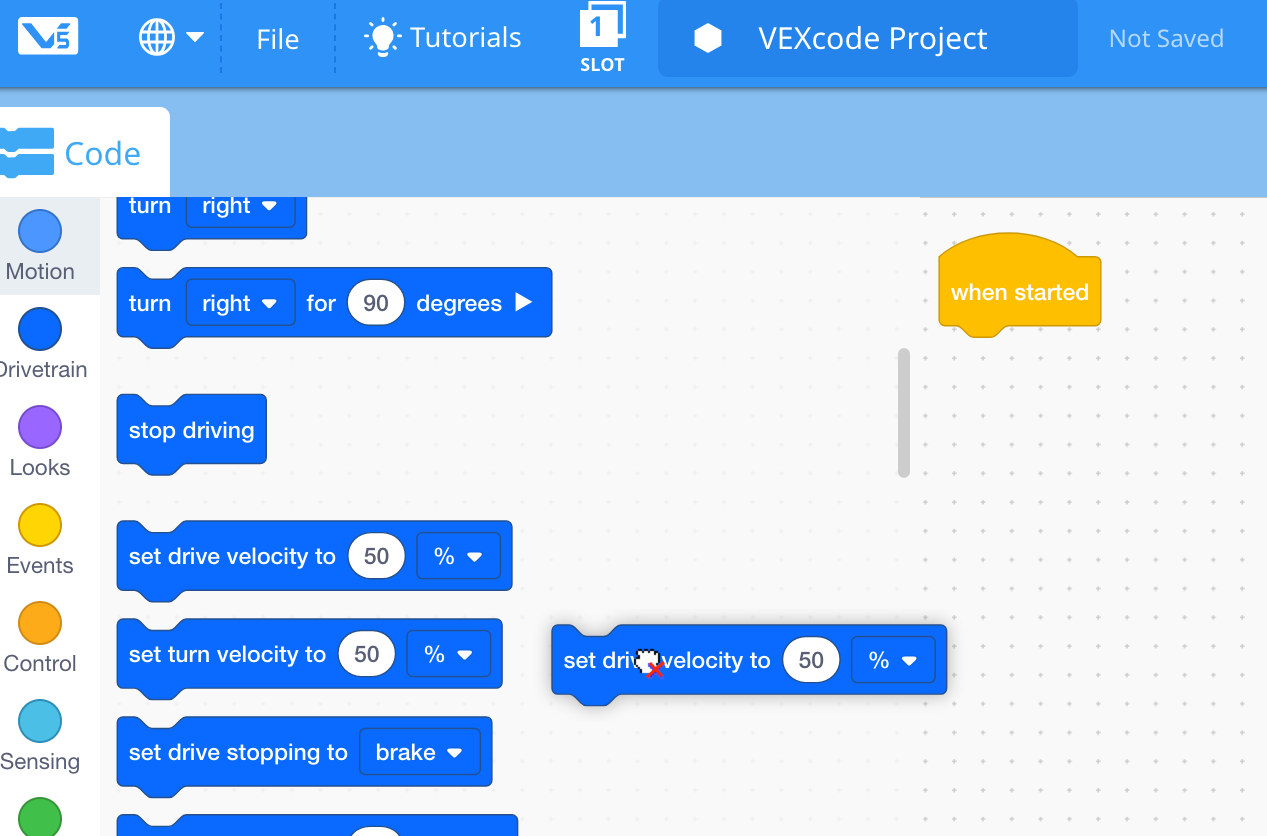Select the Drivetrain category circle
The width and height of the screenshot is (1267, 836).
click(40, 329)
